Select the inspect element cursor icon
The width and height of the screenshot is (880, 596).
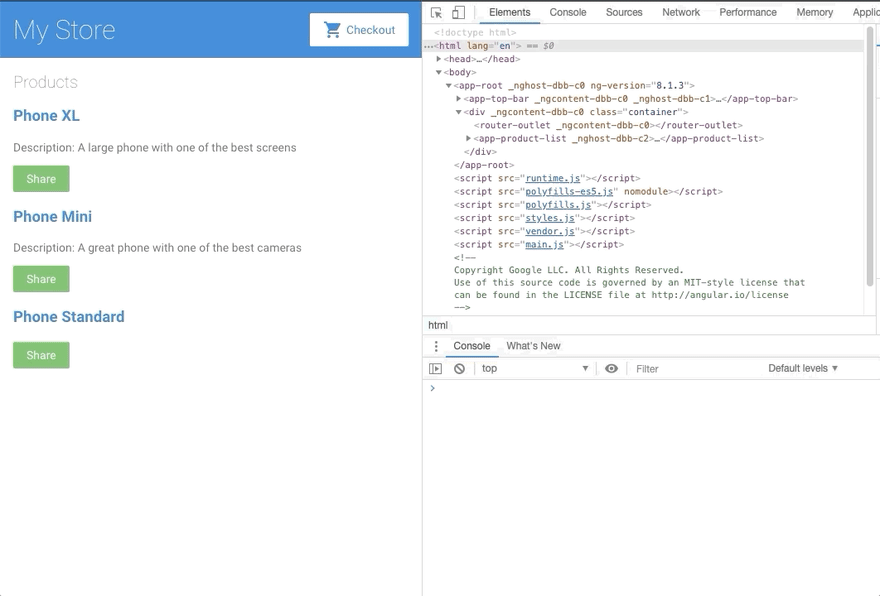[436, 12]
